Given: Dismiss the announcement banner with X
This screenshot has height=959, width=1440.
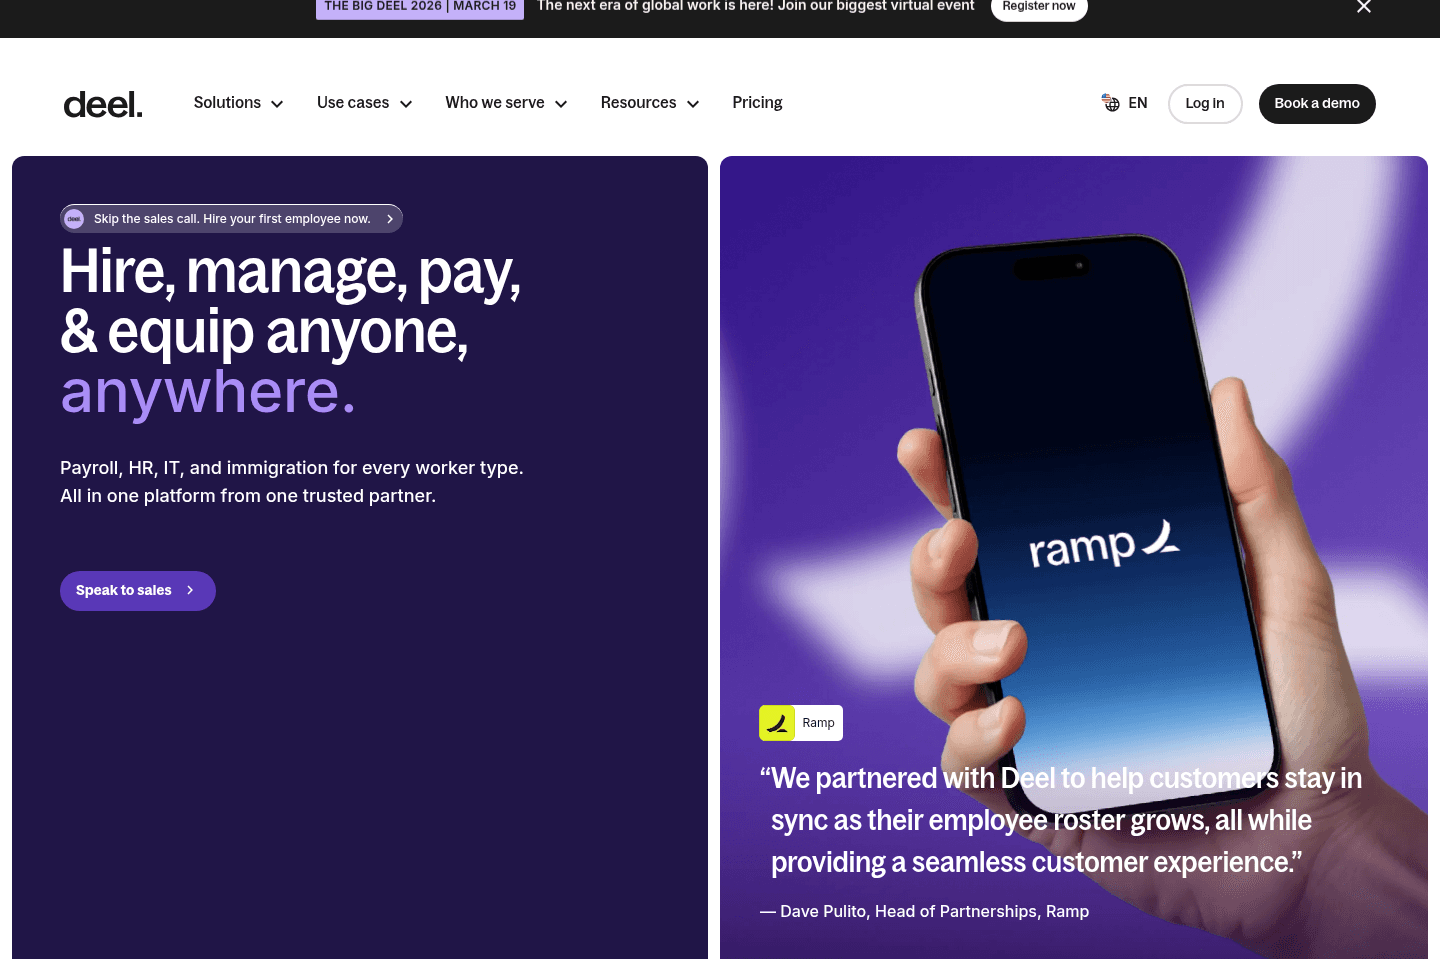Looking at the screenshot, I should tap(1363, 7).
